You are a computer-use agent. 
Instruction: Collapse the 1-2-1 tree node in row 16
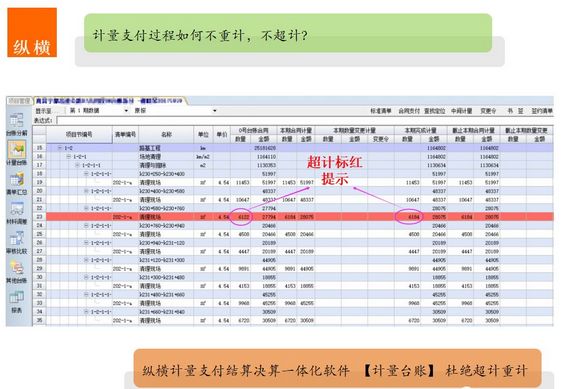(x=69, y=157)
